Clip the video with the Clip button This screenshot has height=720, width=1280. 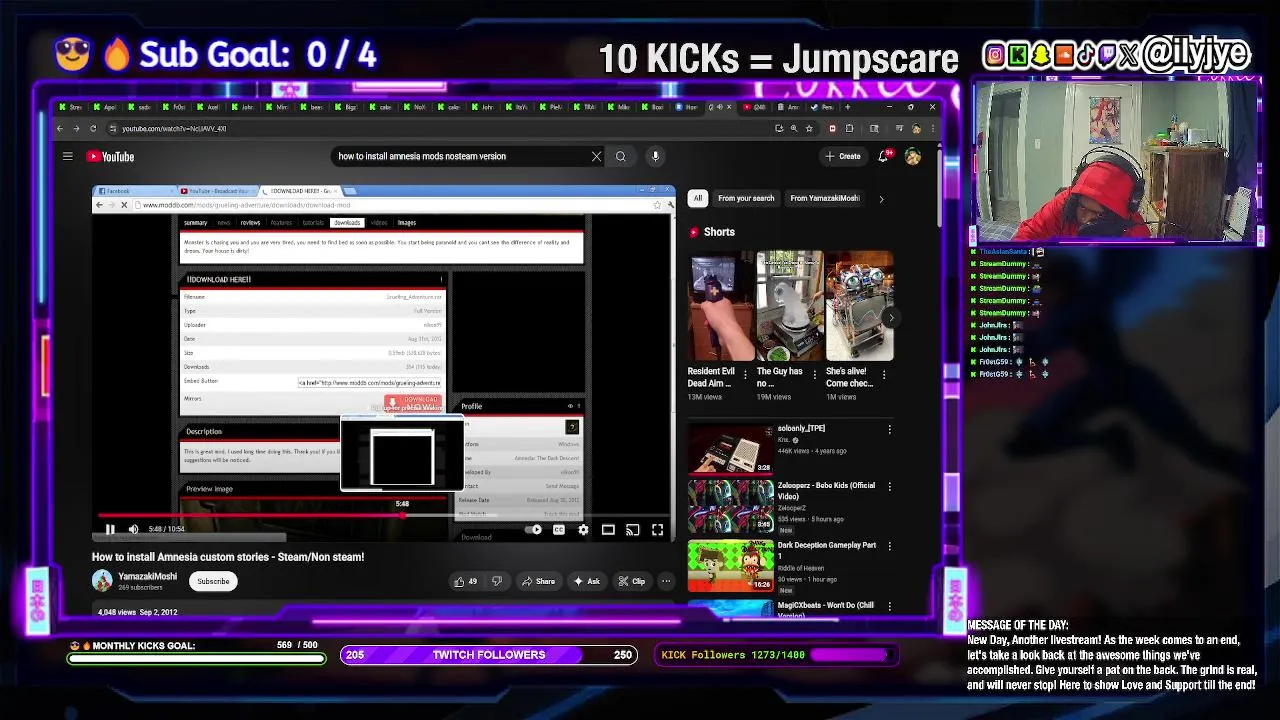(x=631, y=581)
